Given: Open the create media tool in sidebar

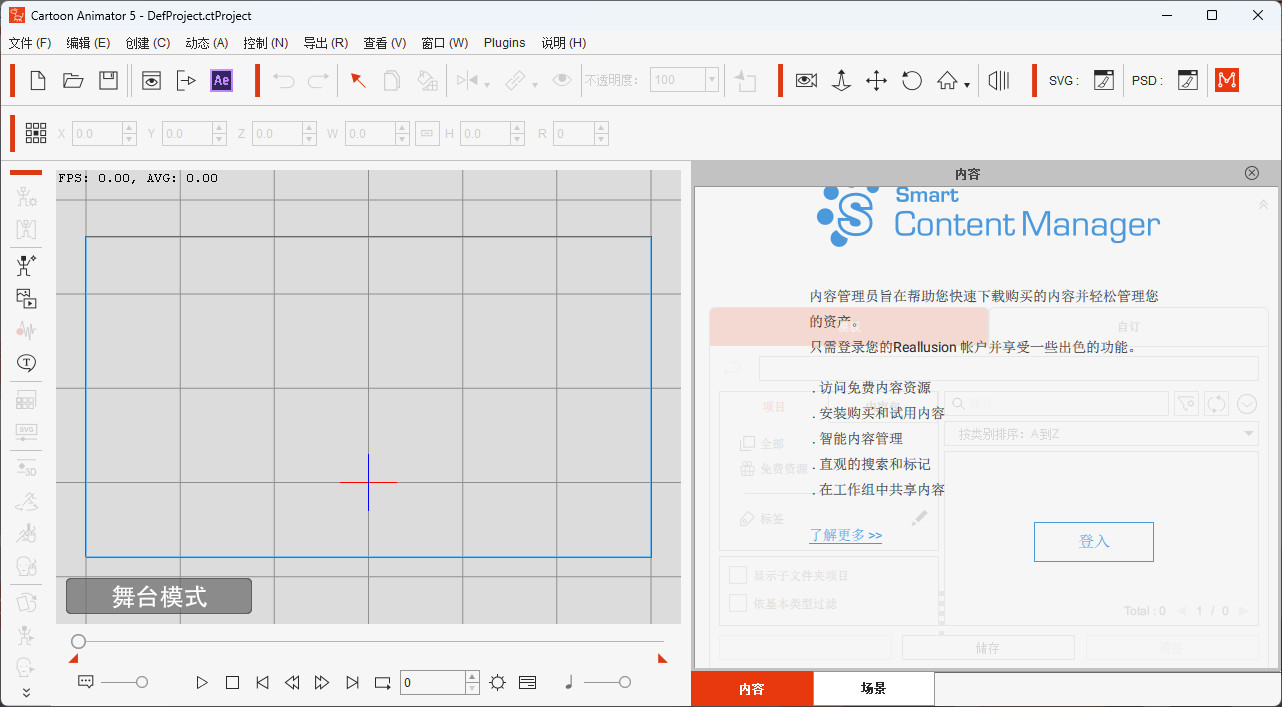Looking at the screenshot, I should point(26,298).
